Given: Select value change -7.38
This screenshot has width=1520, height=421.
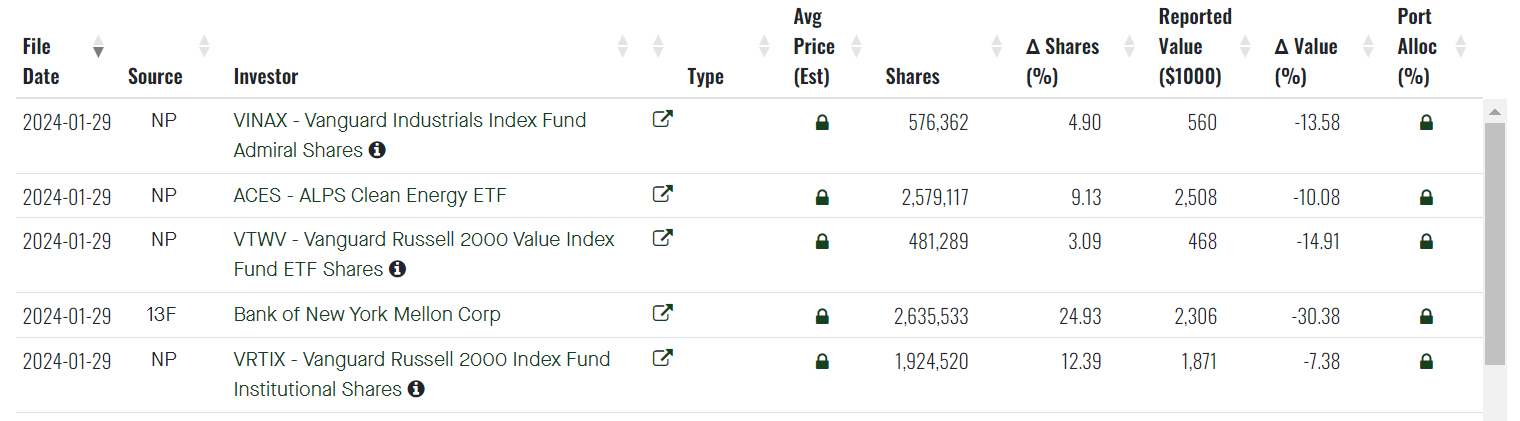Looking at the screenshot, I should pyautogui.click(x=1320, y=361).
